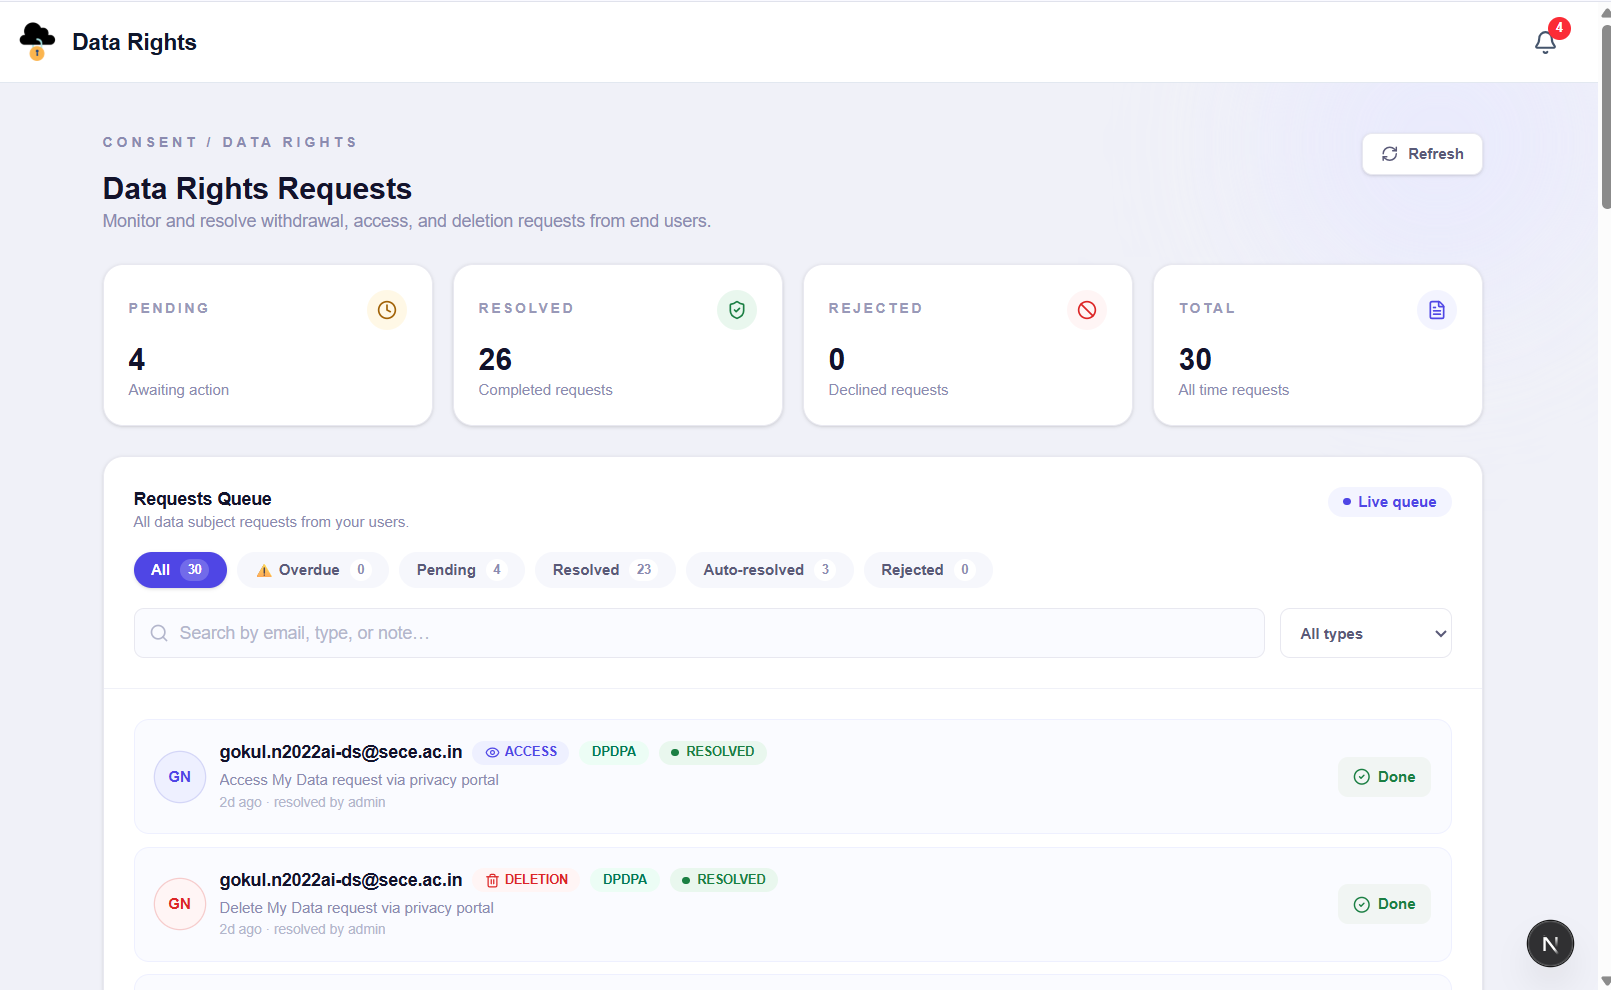Click the Rejected ban icon
Screen dimensions: 1611x990
(x=1087, y=310)
